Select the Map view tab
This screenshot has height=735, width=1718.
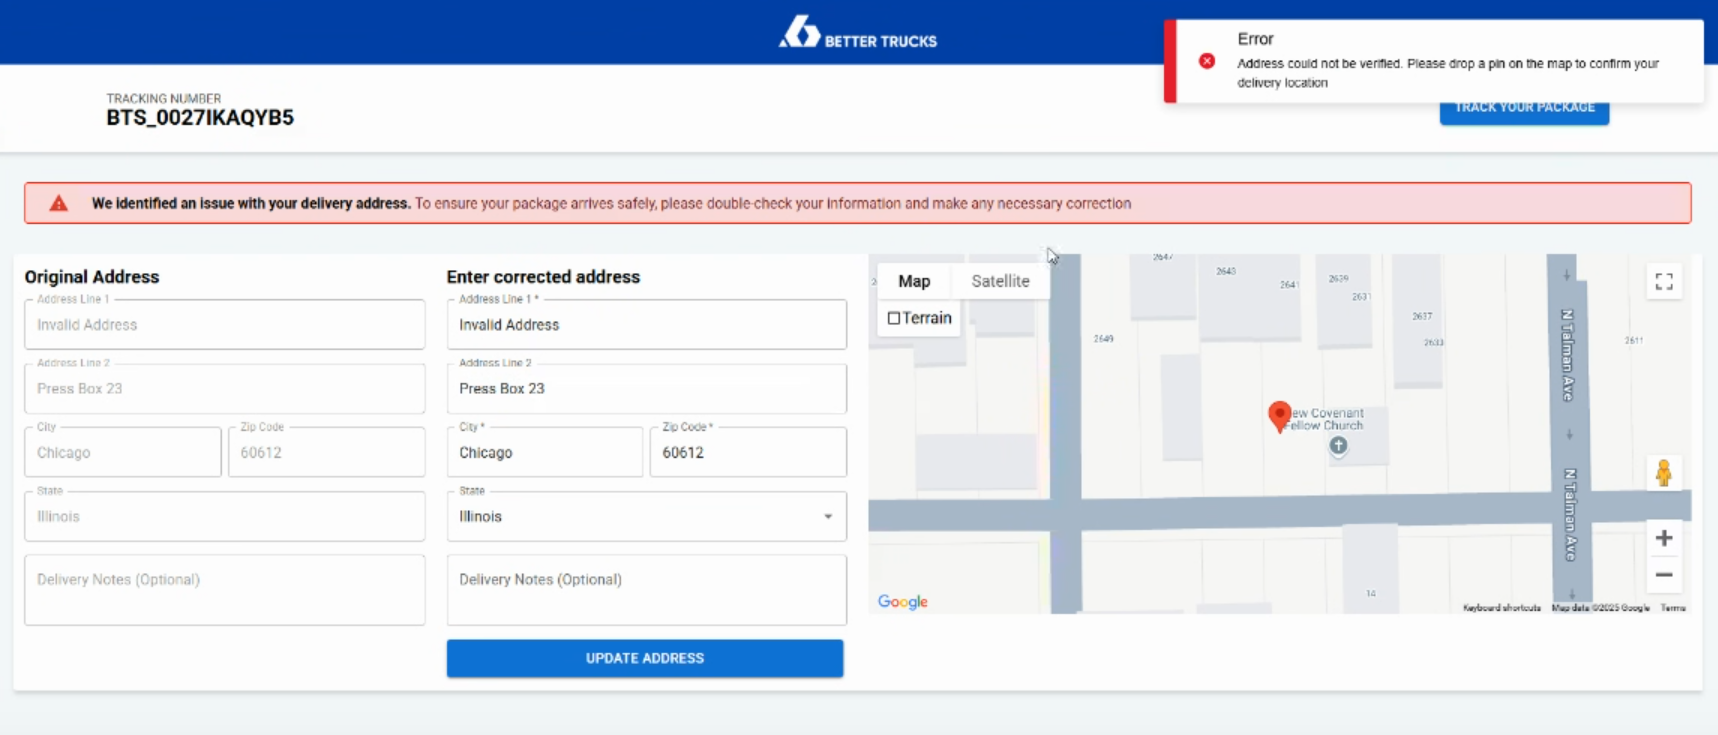pyautogui.click(x=914, y=281)
